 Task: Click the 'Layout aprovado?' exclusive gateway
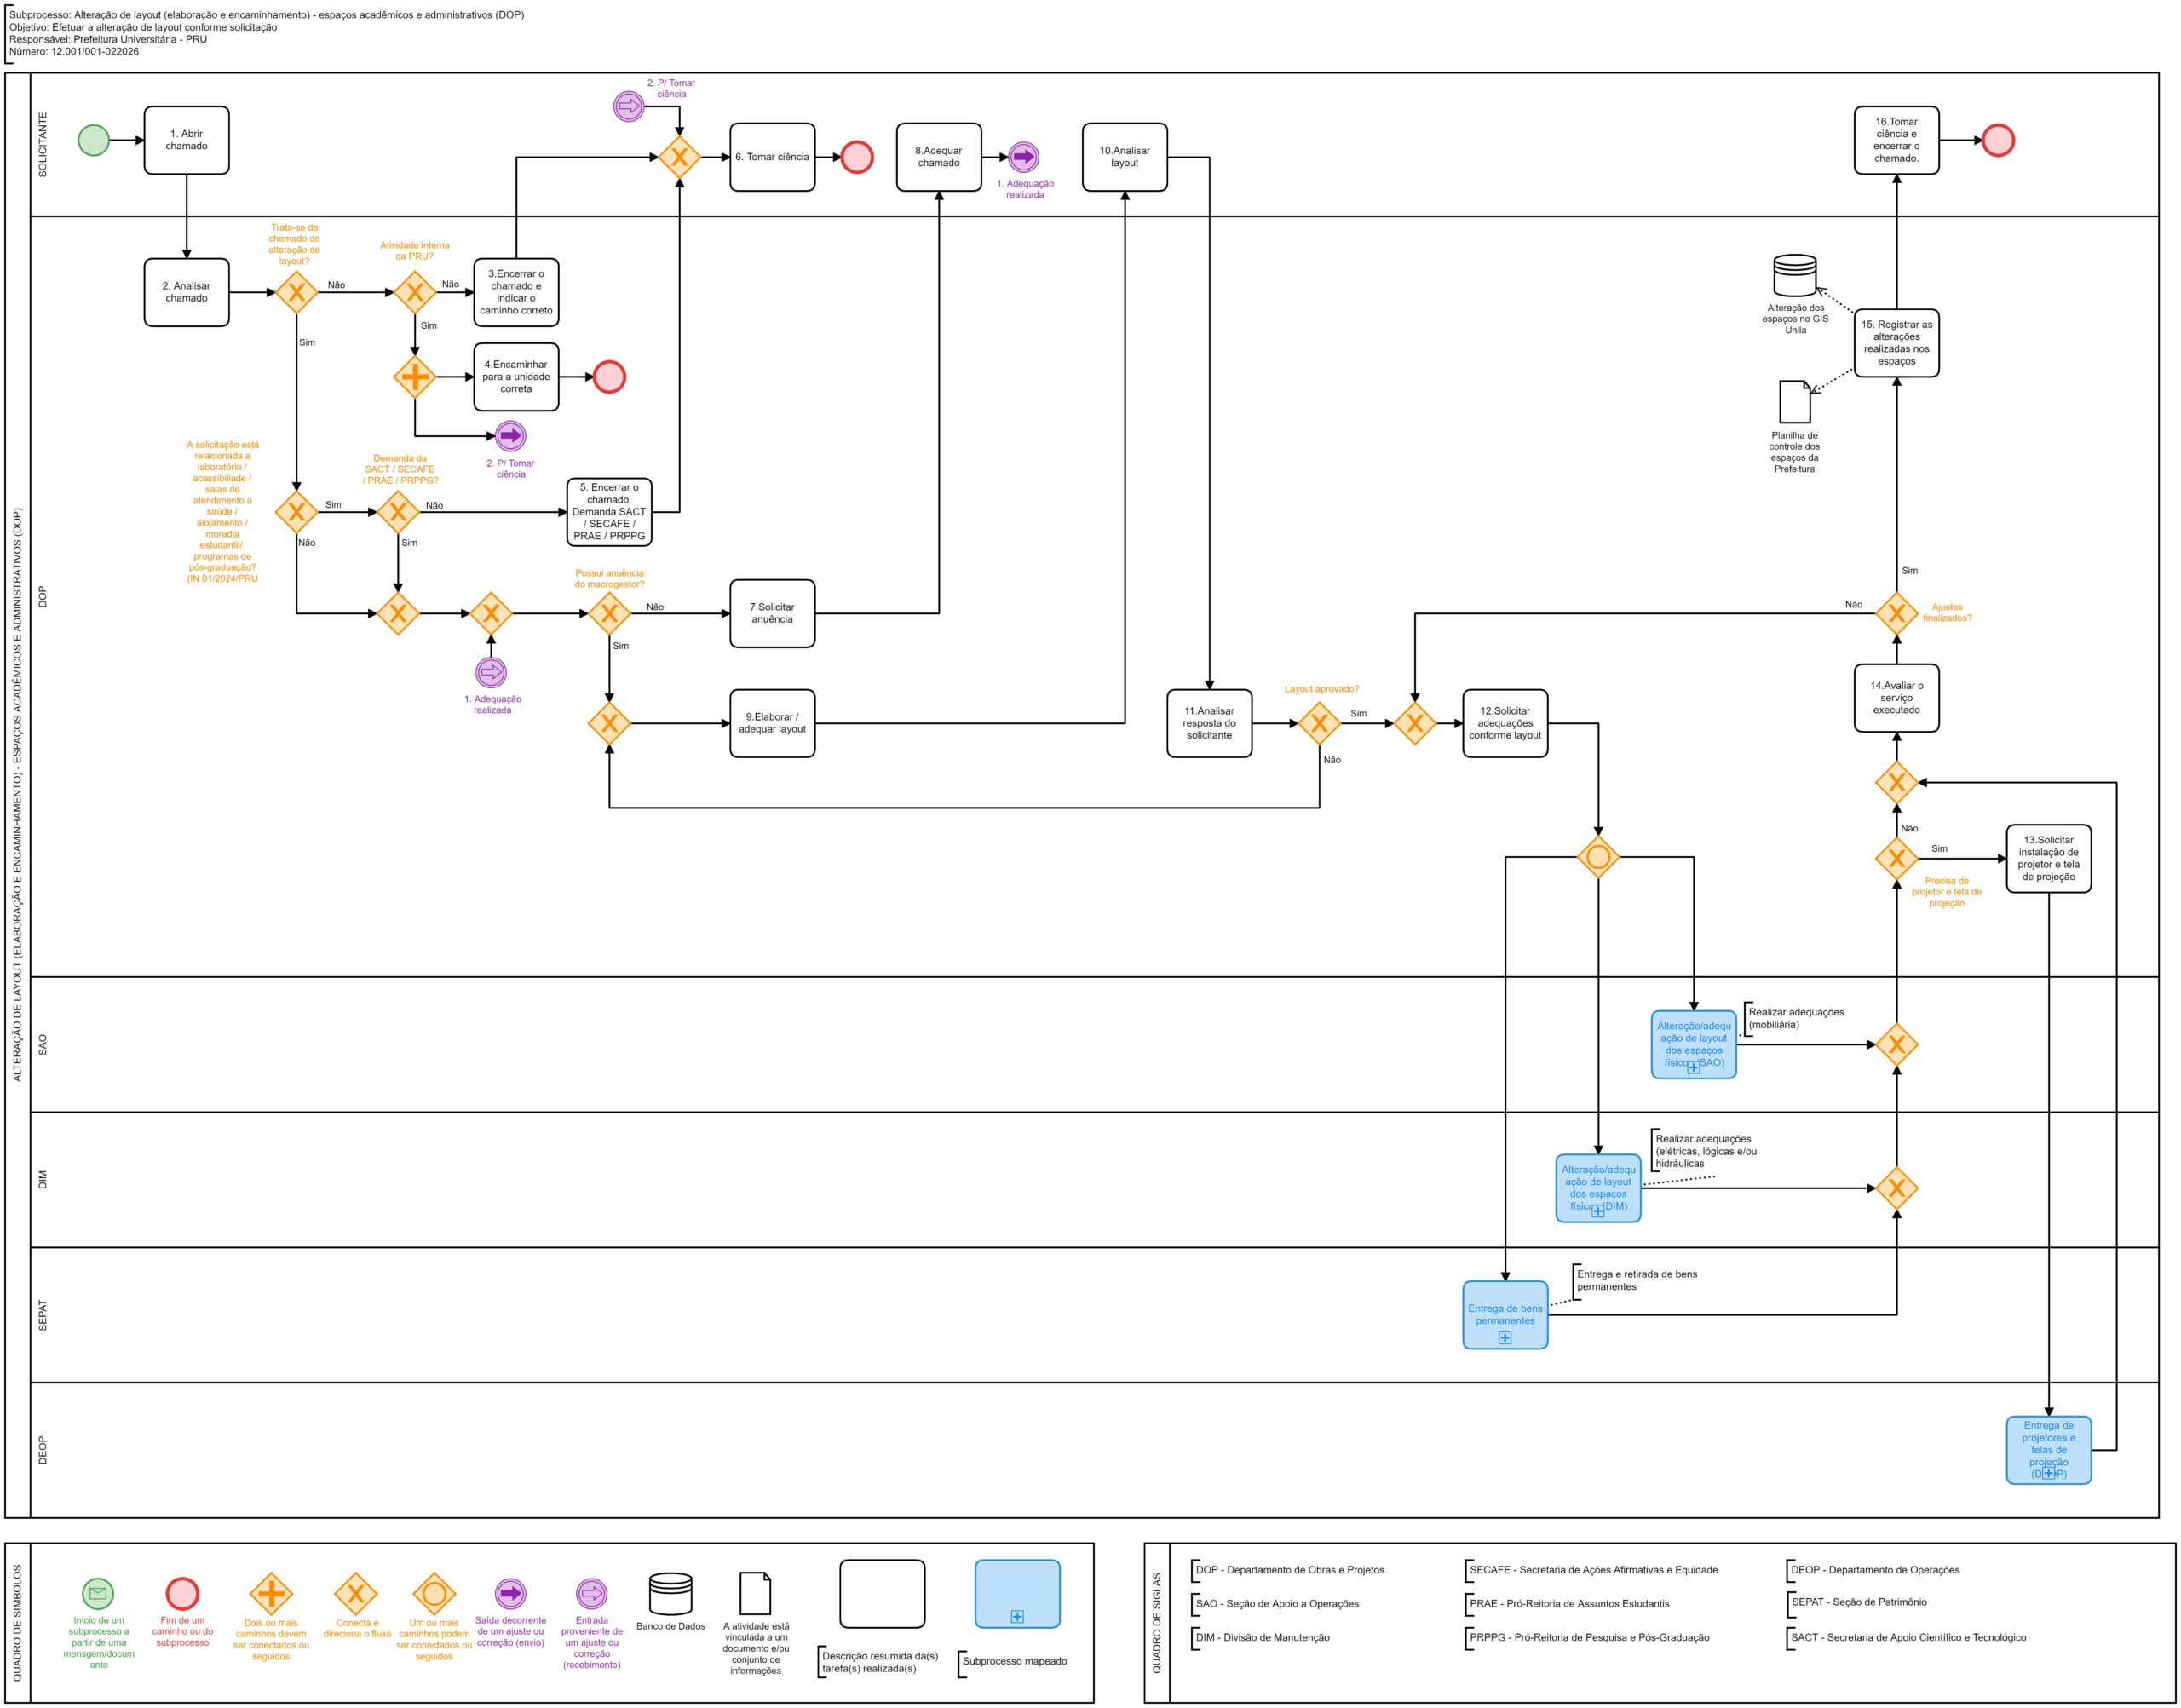point(1319,723)
